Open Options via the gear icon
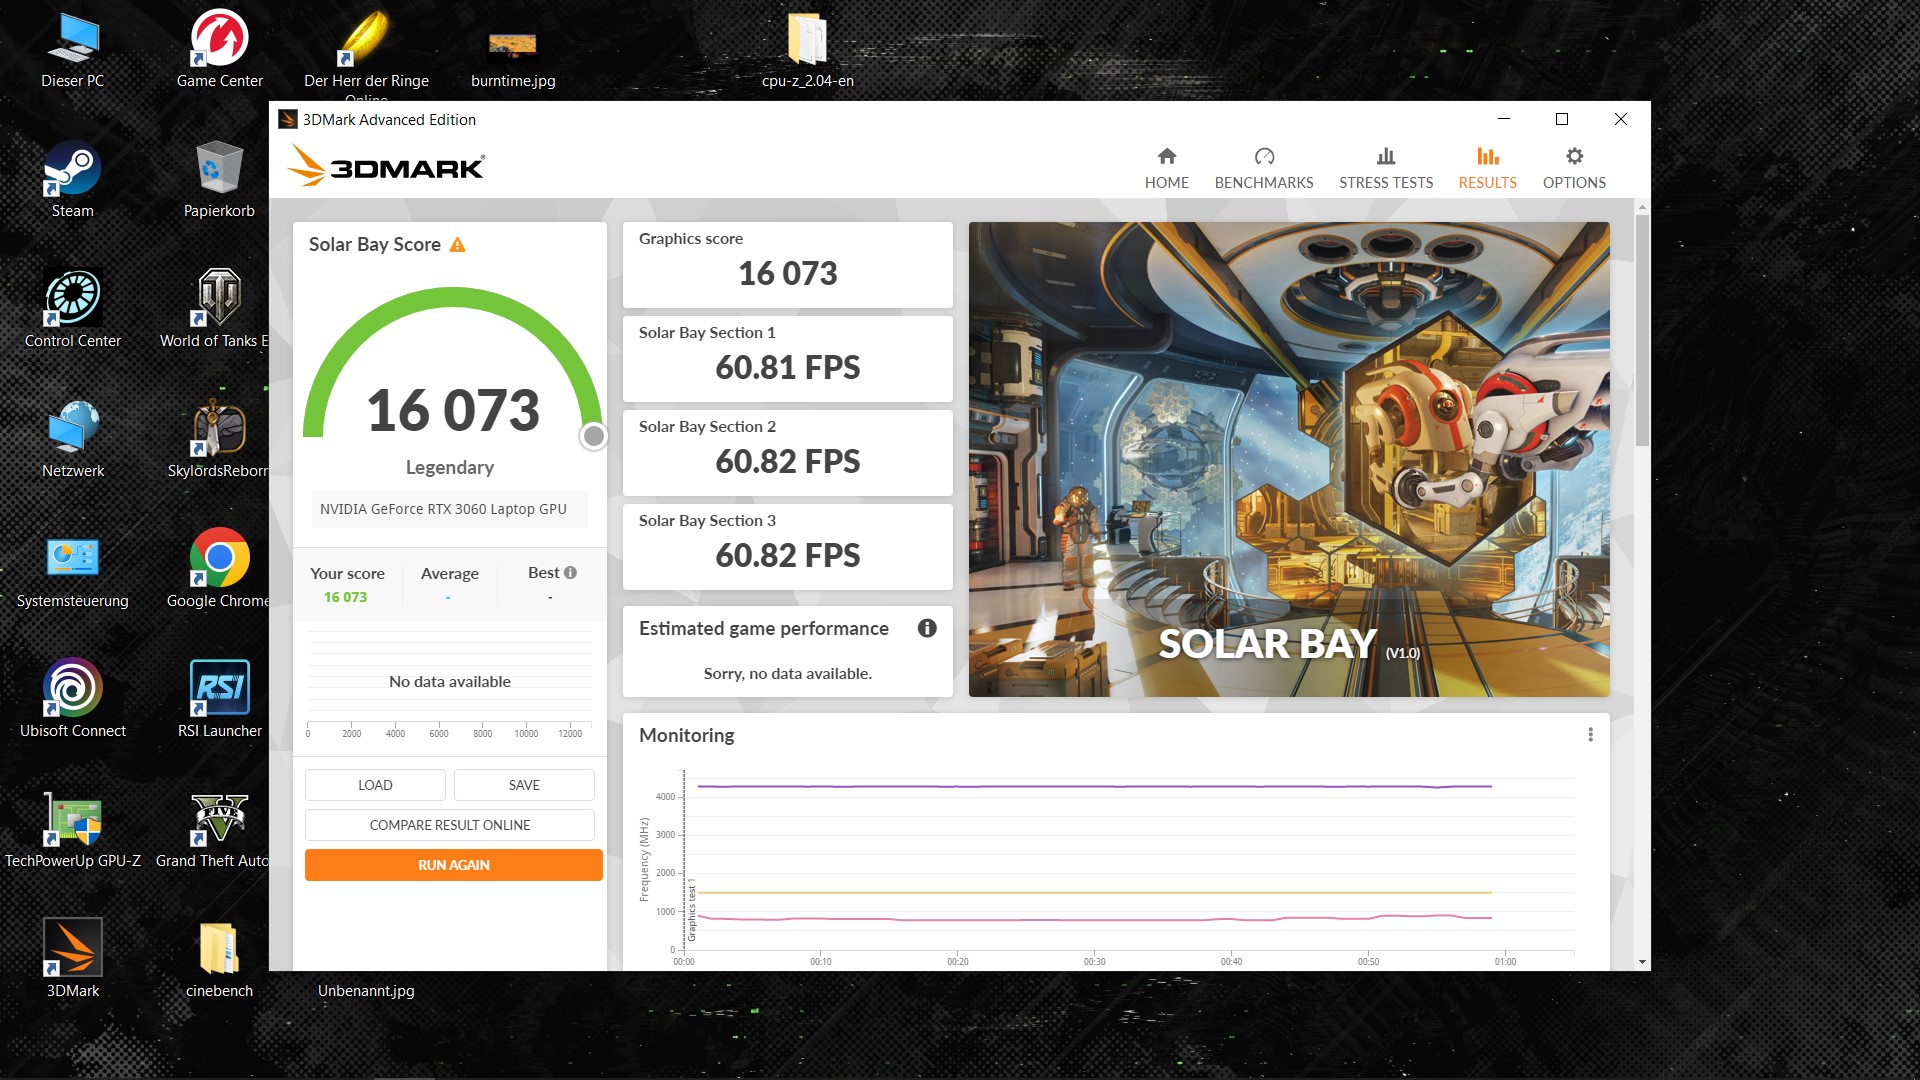 1574,157
